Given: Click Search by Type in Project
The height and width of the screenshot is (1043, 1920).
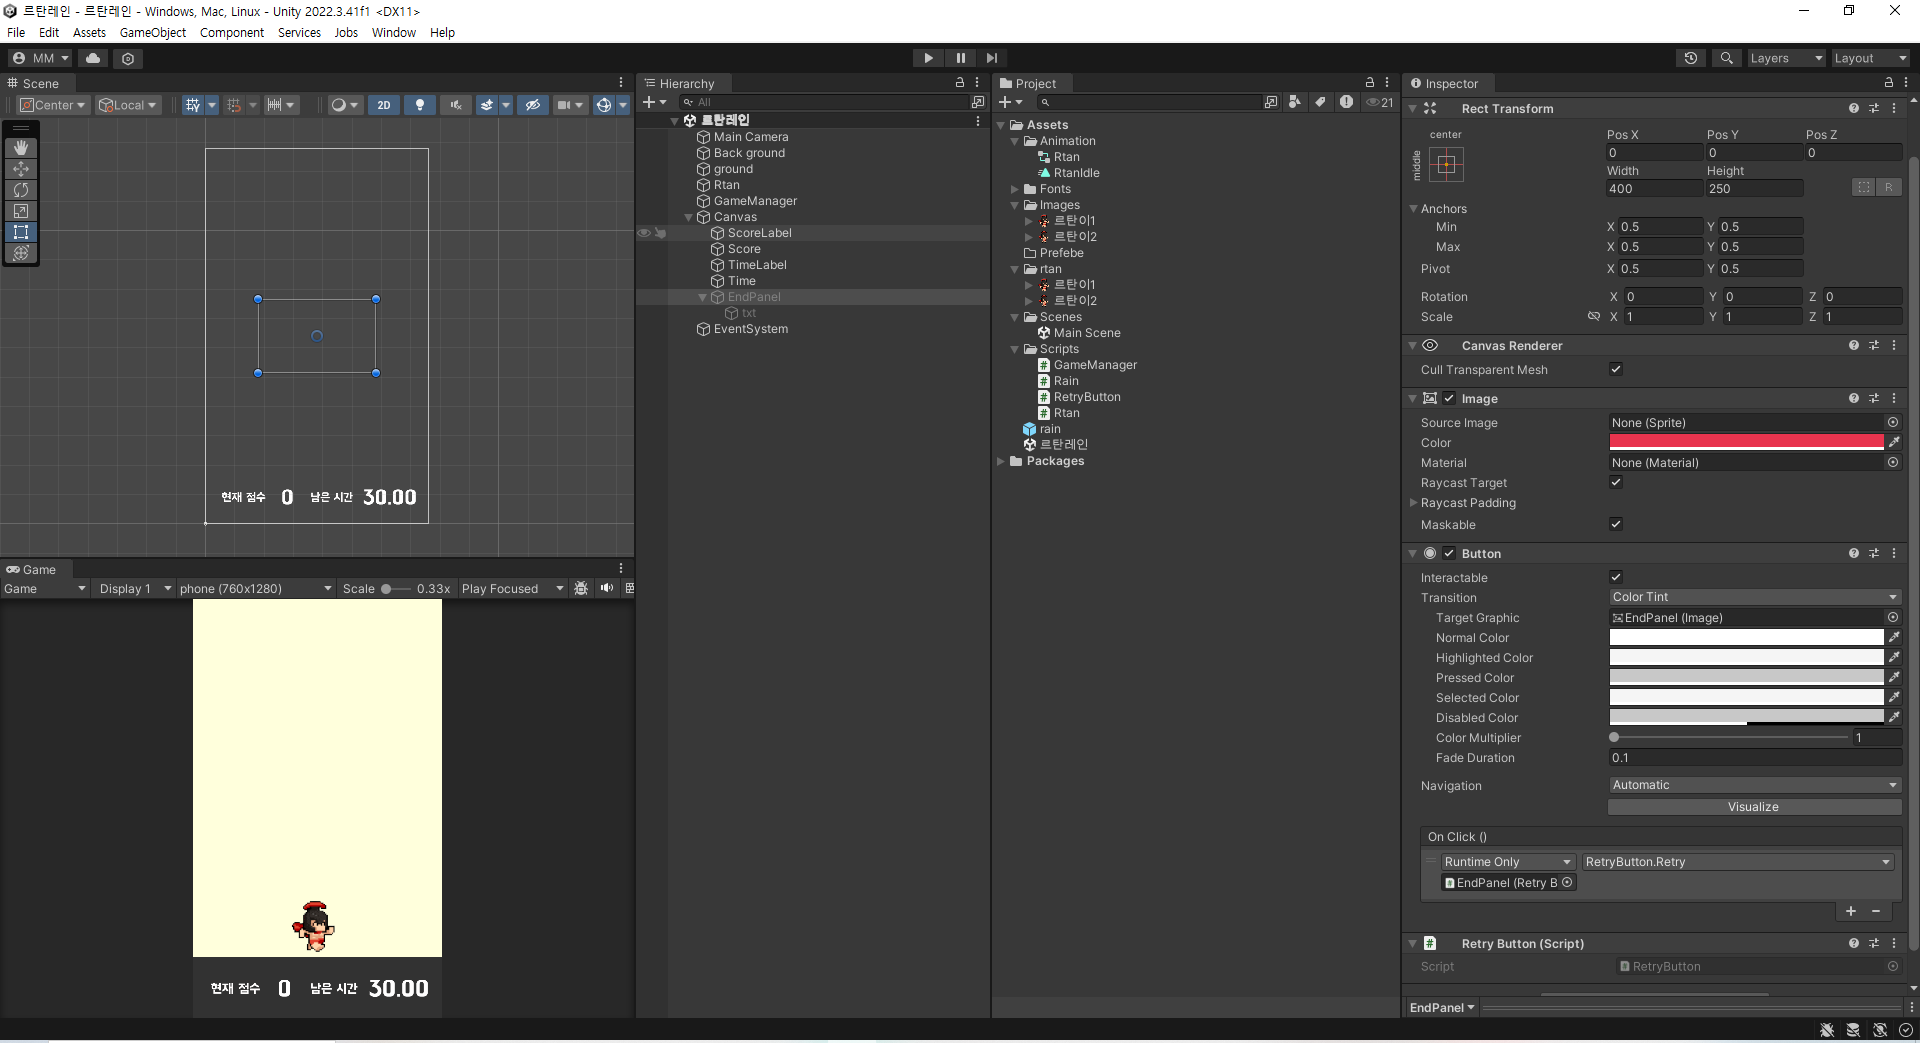Looking at the screenshot, I should (1295, 102).
